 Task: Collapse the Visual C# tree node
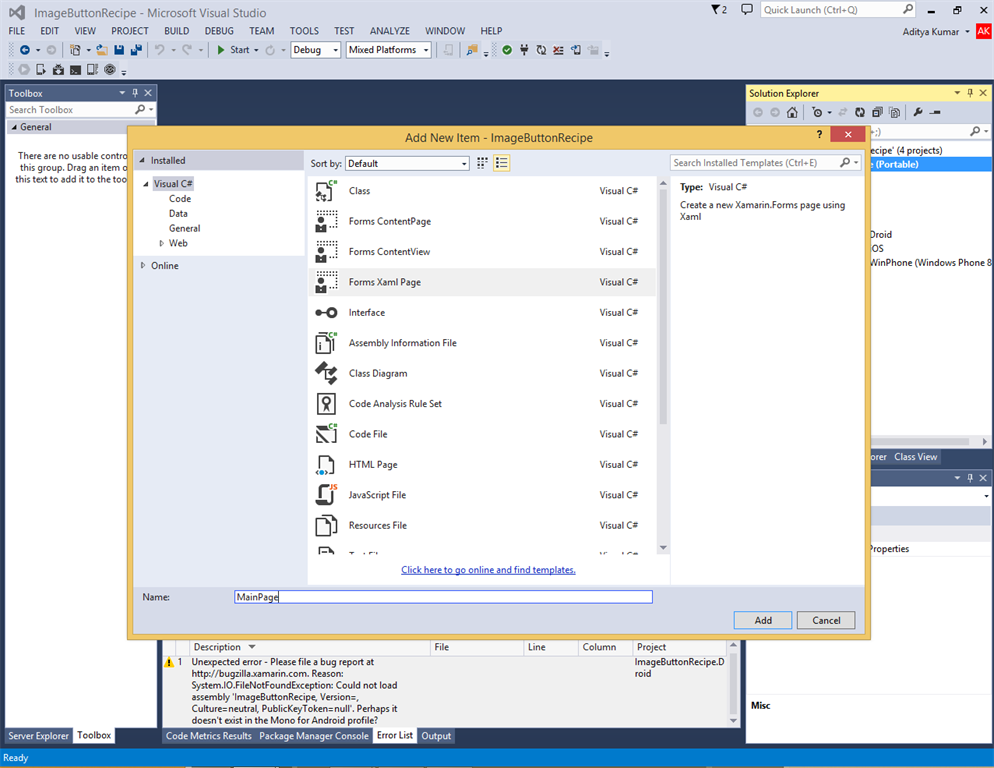146,184
